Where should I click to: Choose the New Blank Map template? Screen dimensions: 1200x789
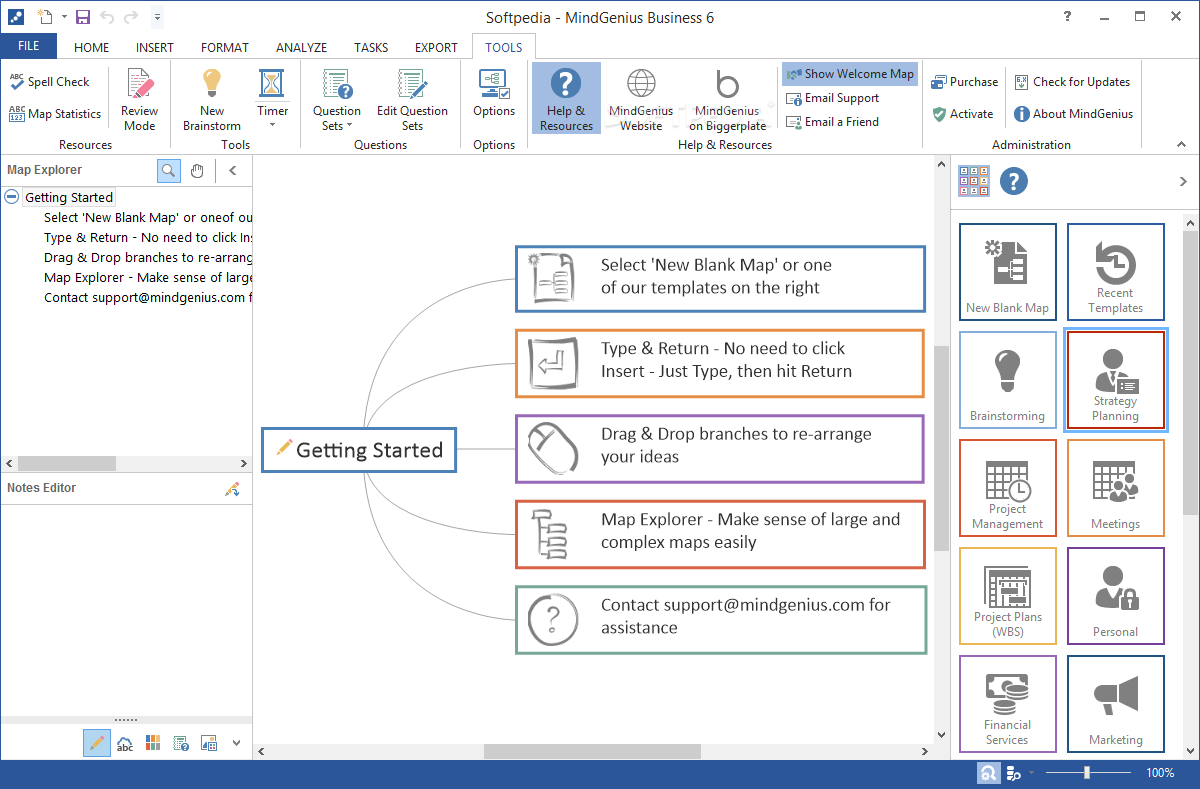tap(1007, 272)
